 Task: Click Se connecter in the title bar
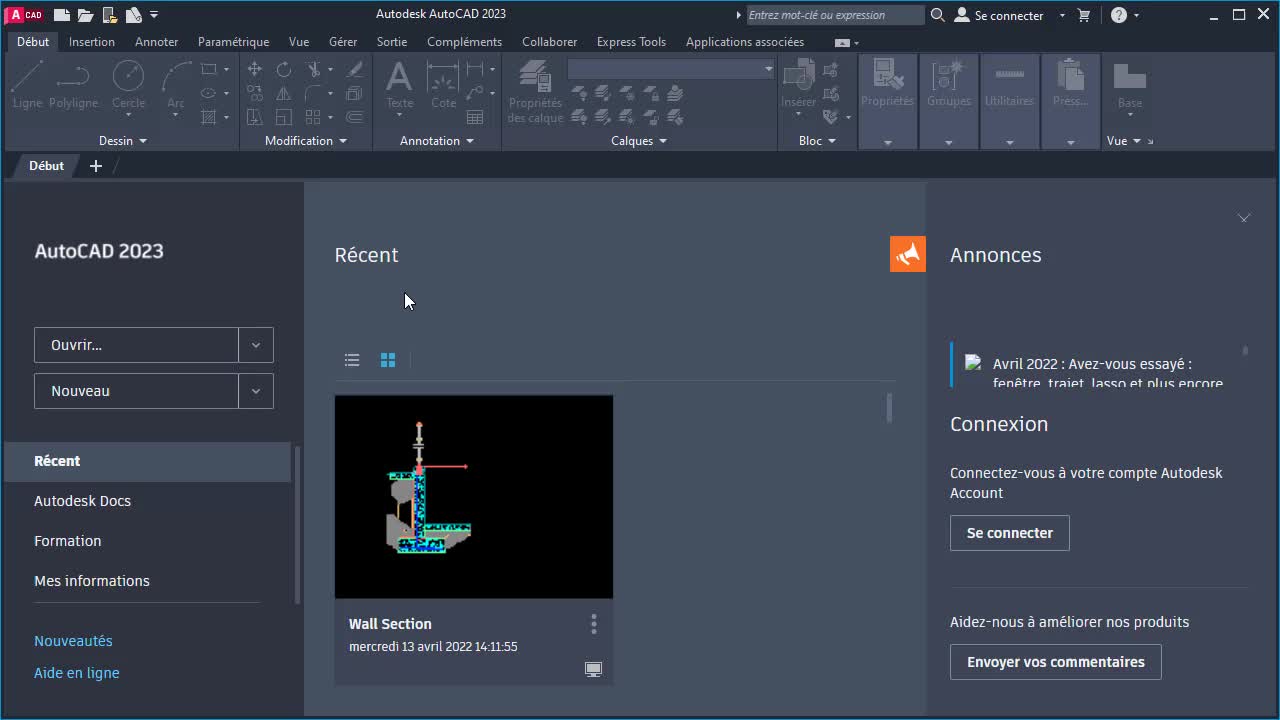[x=1000, y=15]
